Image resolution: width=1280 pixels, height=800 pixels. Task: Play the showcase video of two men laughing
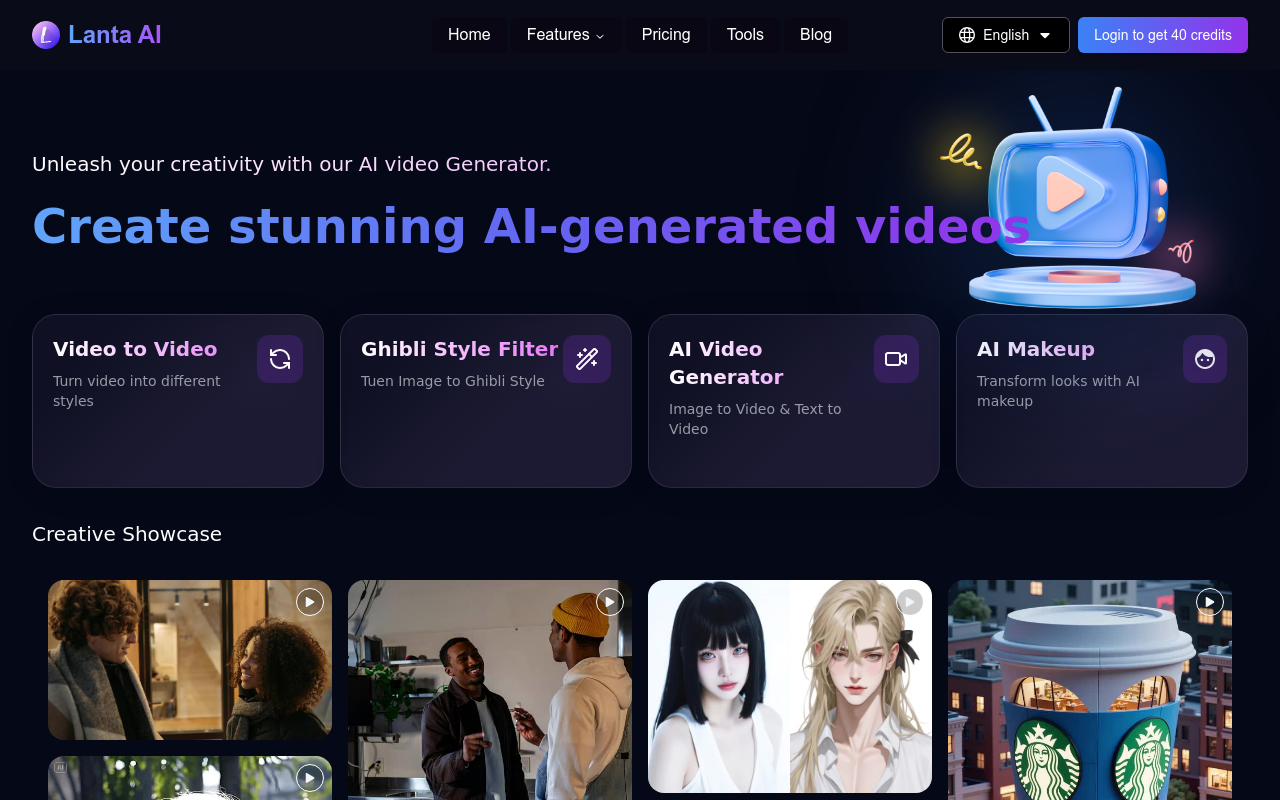(610, 602)
